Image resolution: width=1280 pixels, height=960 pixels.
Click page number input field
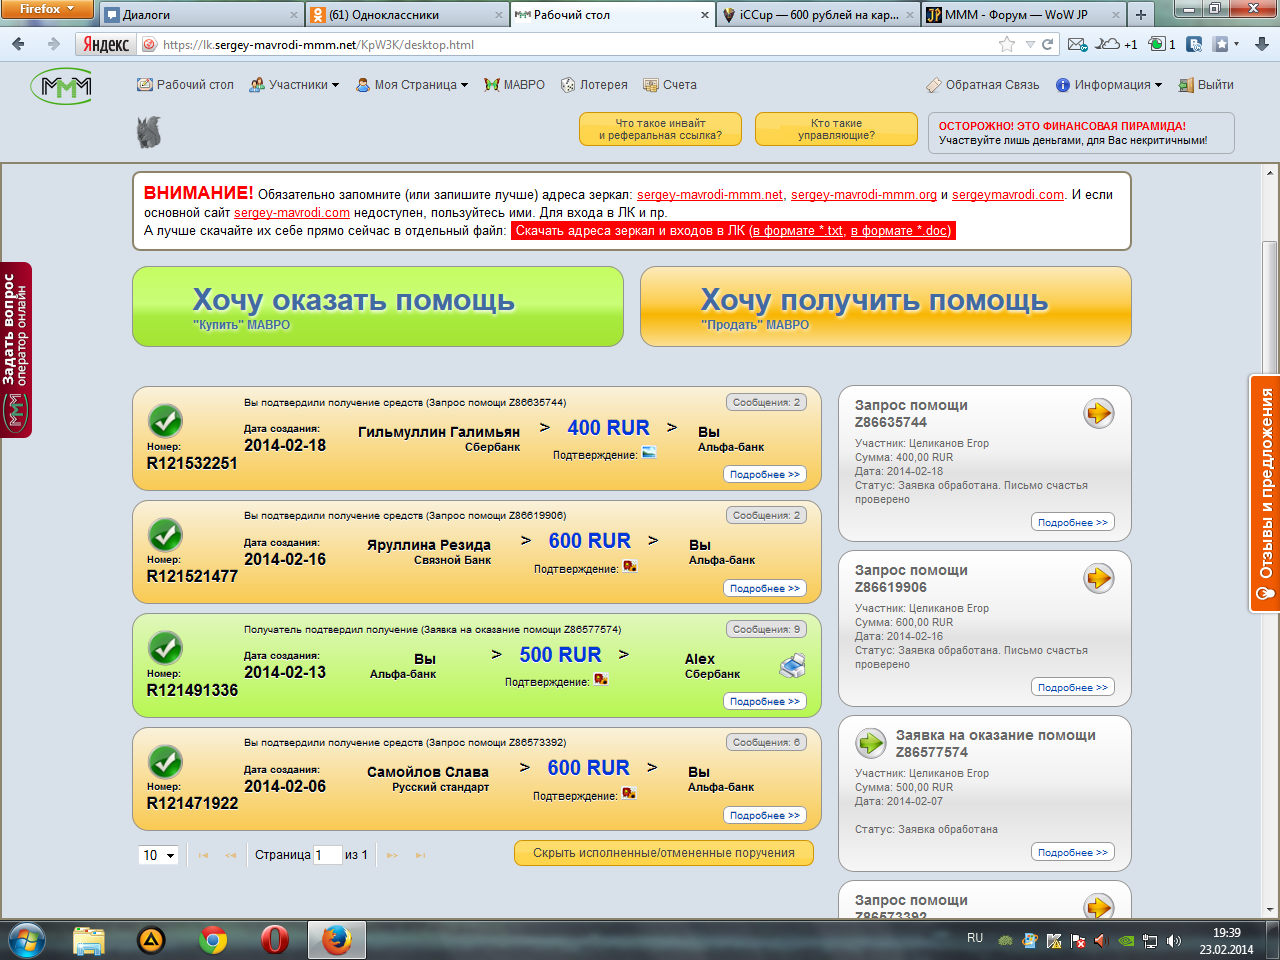pos(328,855)
